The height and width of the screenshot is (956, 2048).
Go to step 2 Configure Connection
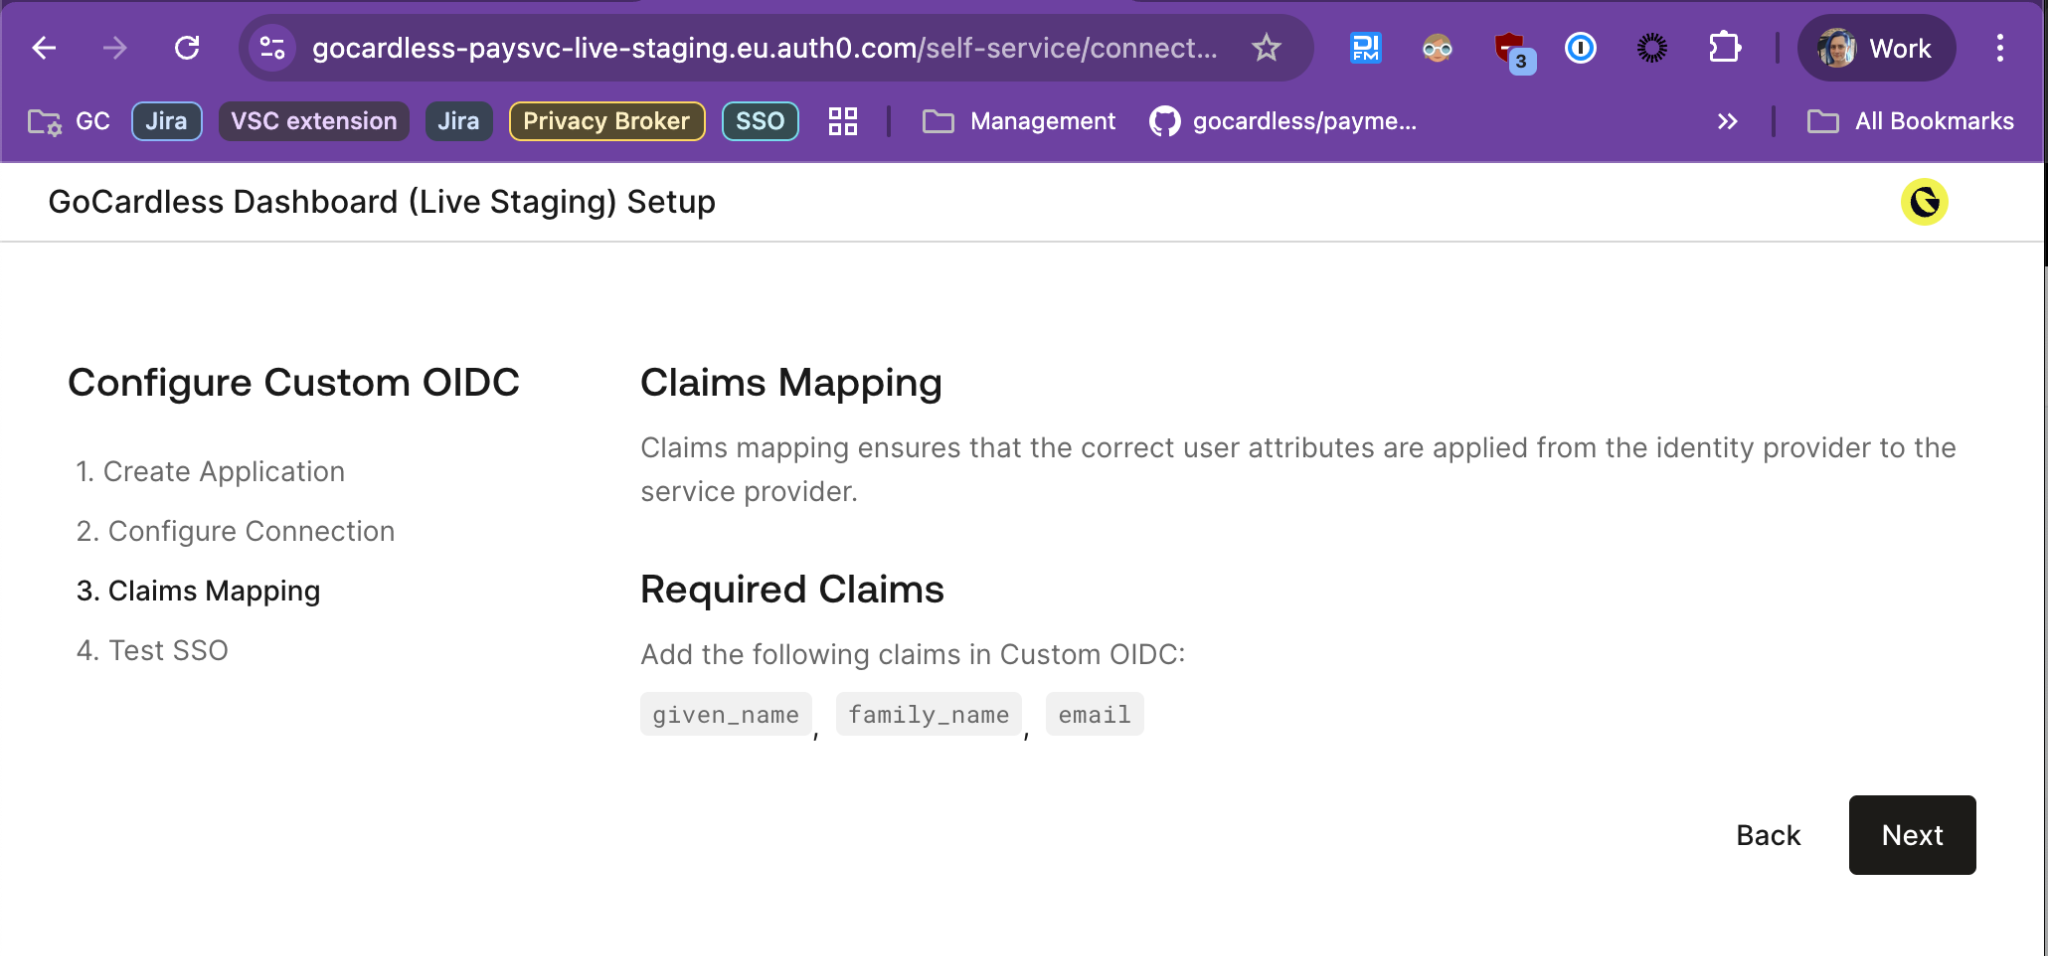(236, 531)
